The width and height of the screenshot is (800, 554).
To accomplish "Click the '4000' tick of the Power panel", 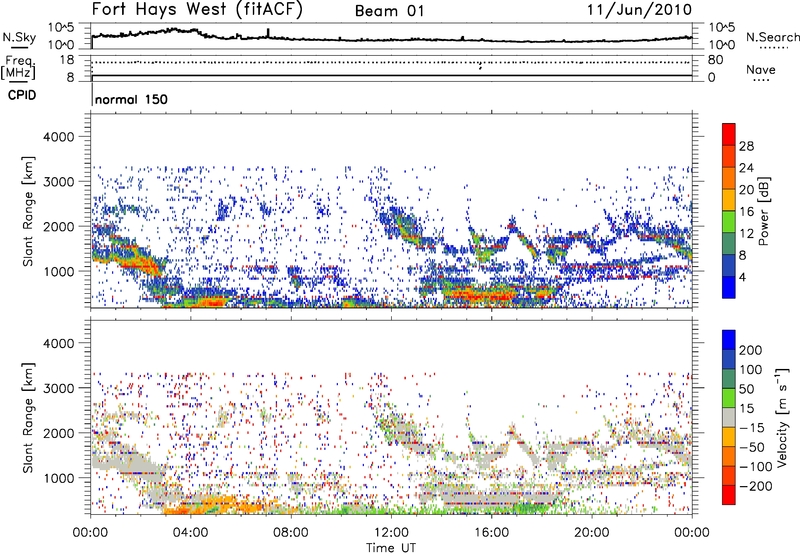I will (x=58, y=137).
